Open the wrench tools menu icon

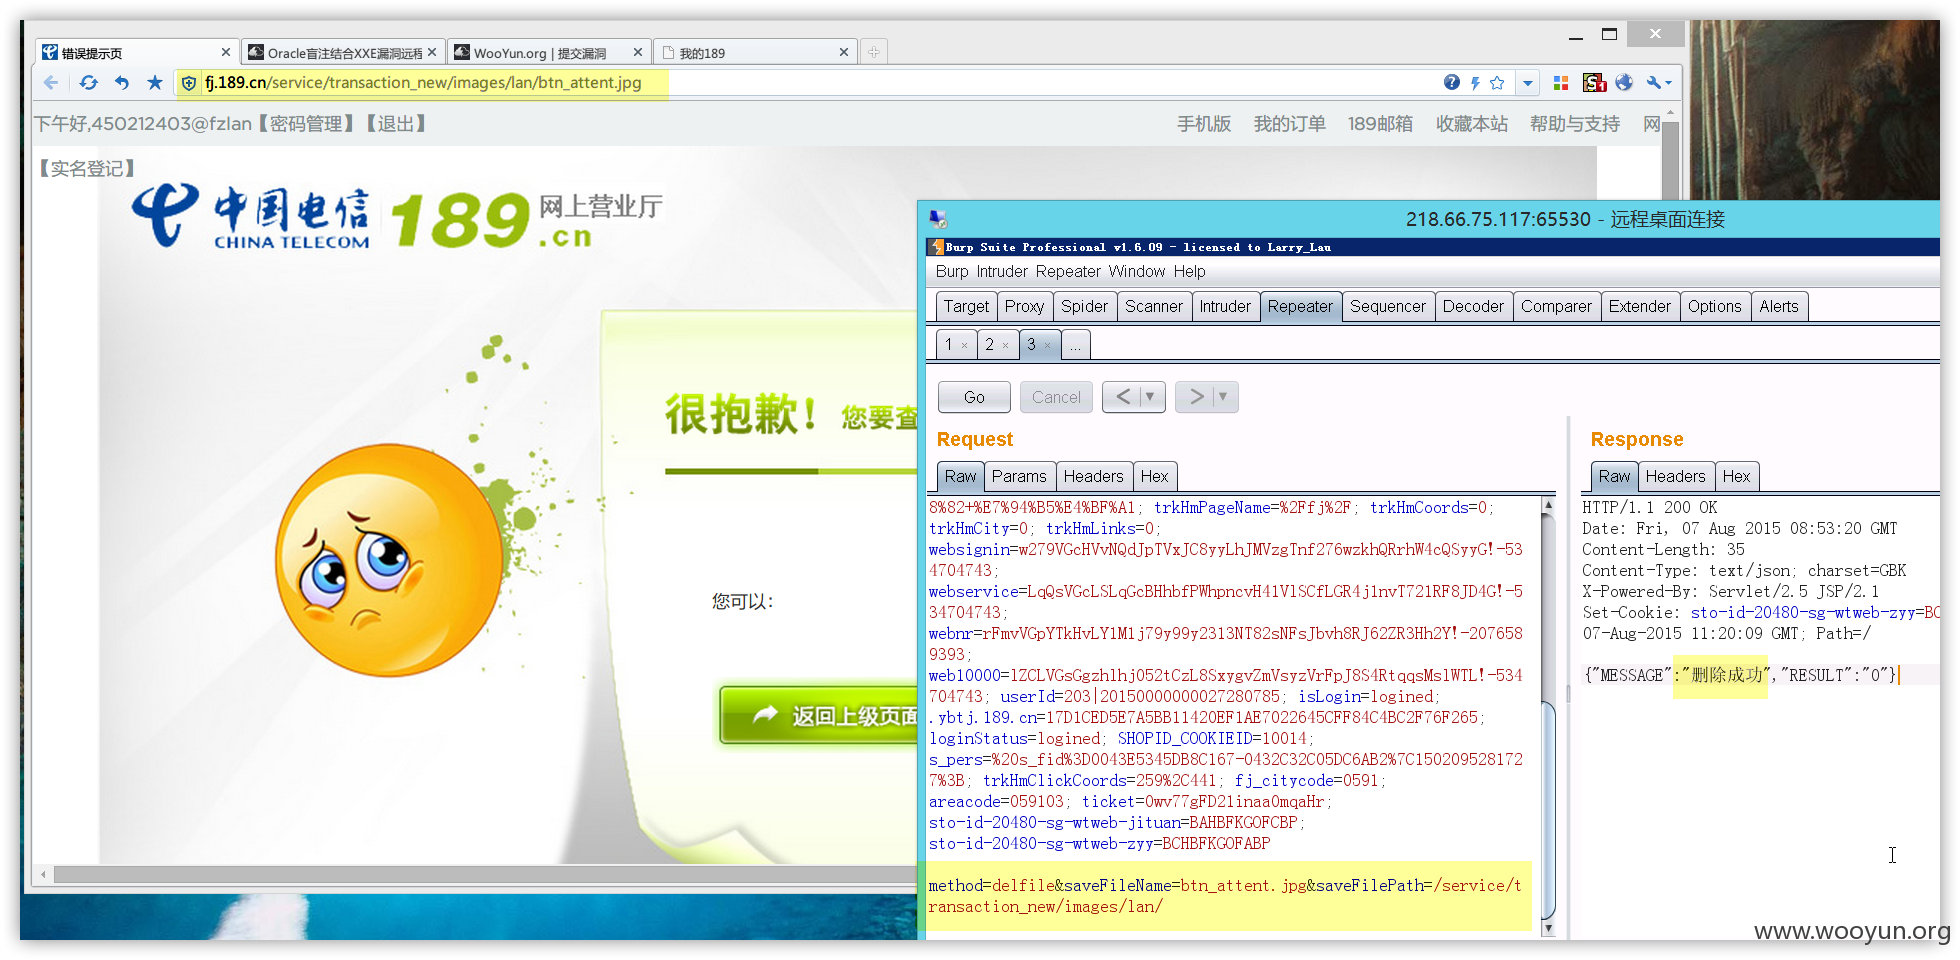1659,83
